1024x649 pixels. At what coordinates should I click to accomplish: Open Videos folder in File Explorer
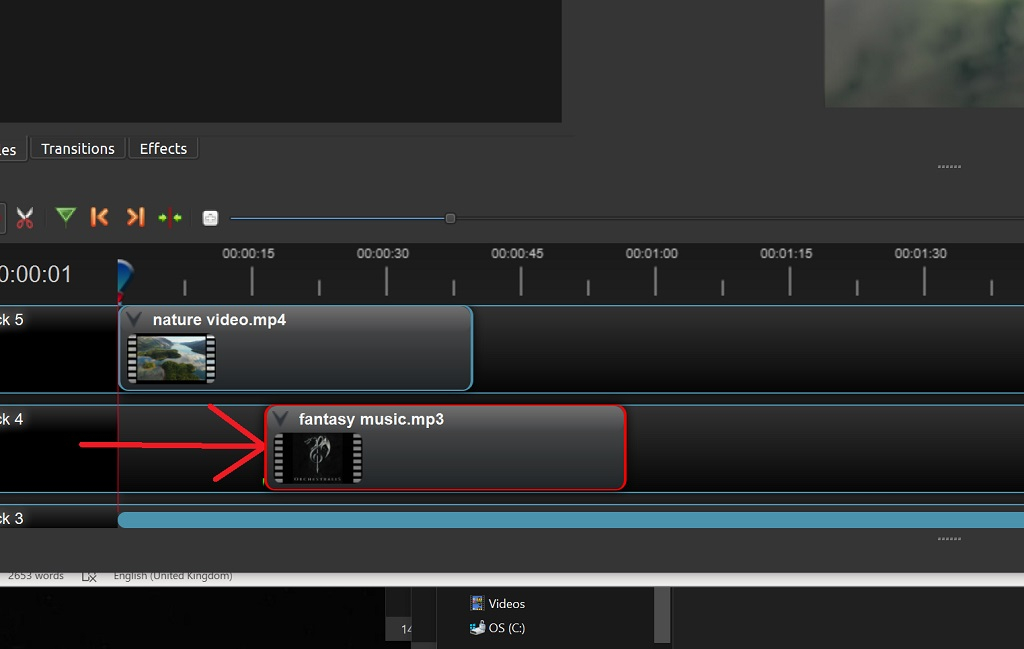[x=498, y=603]
